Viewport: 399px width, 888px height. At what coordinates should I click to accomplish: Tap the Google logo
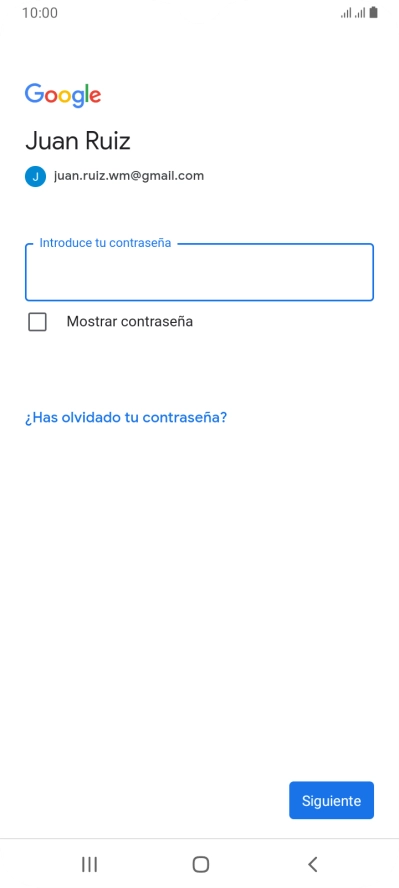point(63,95)
